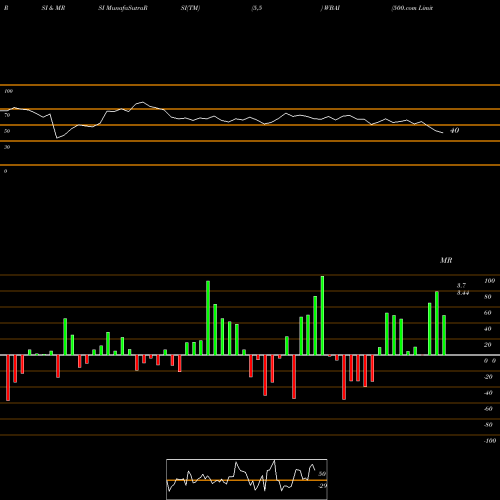Click the MR axis label '60'
The width and height of the screenshot is (500, 500).
pyautogui.click(x=488, y=313)
